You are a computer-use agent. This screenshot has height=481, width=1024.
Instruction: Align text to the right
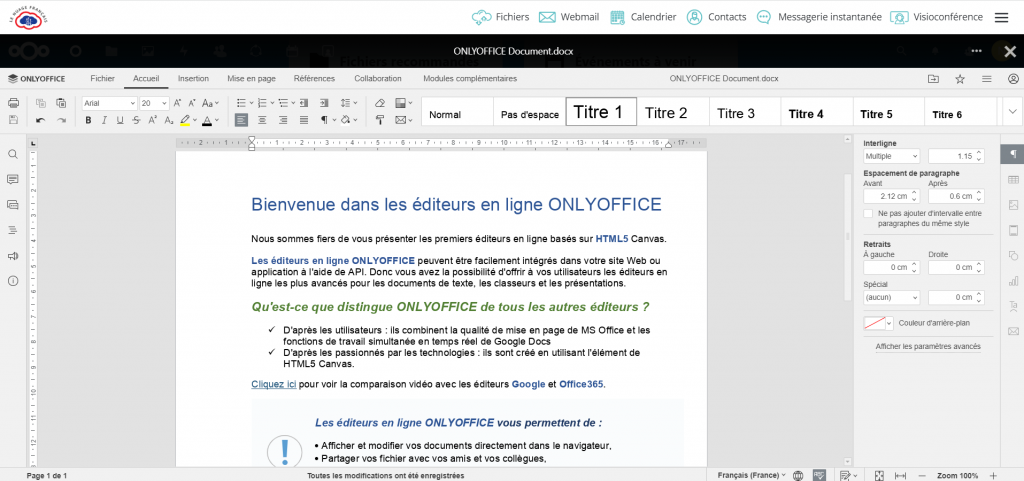coord(283,120)
